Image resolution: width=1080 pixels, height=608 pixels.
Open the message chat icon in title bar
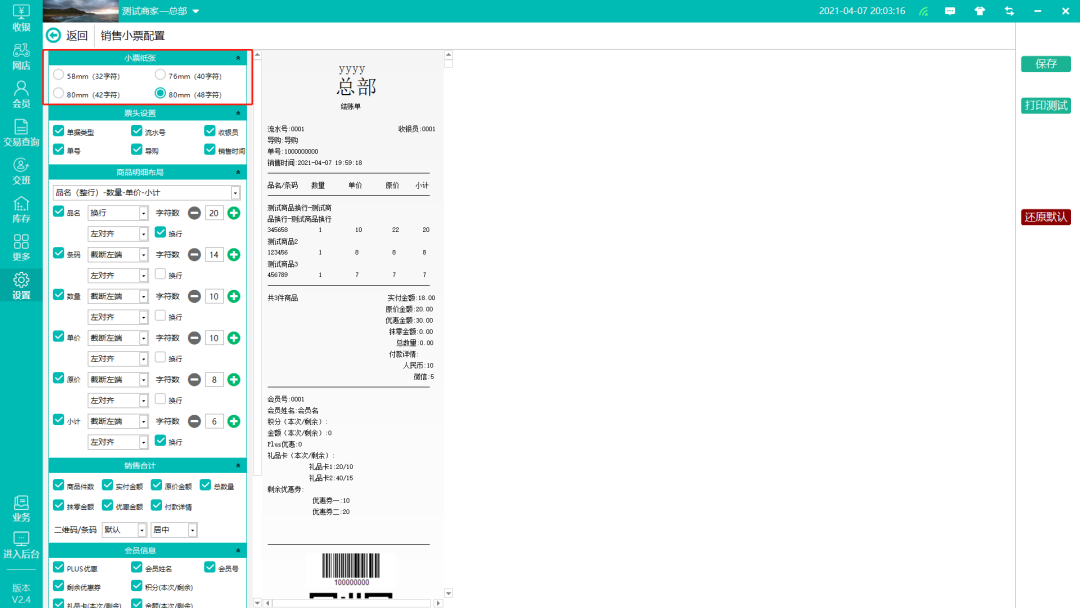950,11
